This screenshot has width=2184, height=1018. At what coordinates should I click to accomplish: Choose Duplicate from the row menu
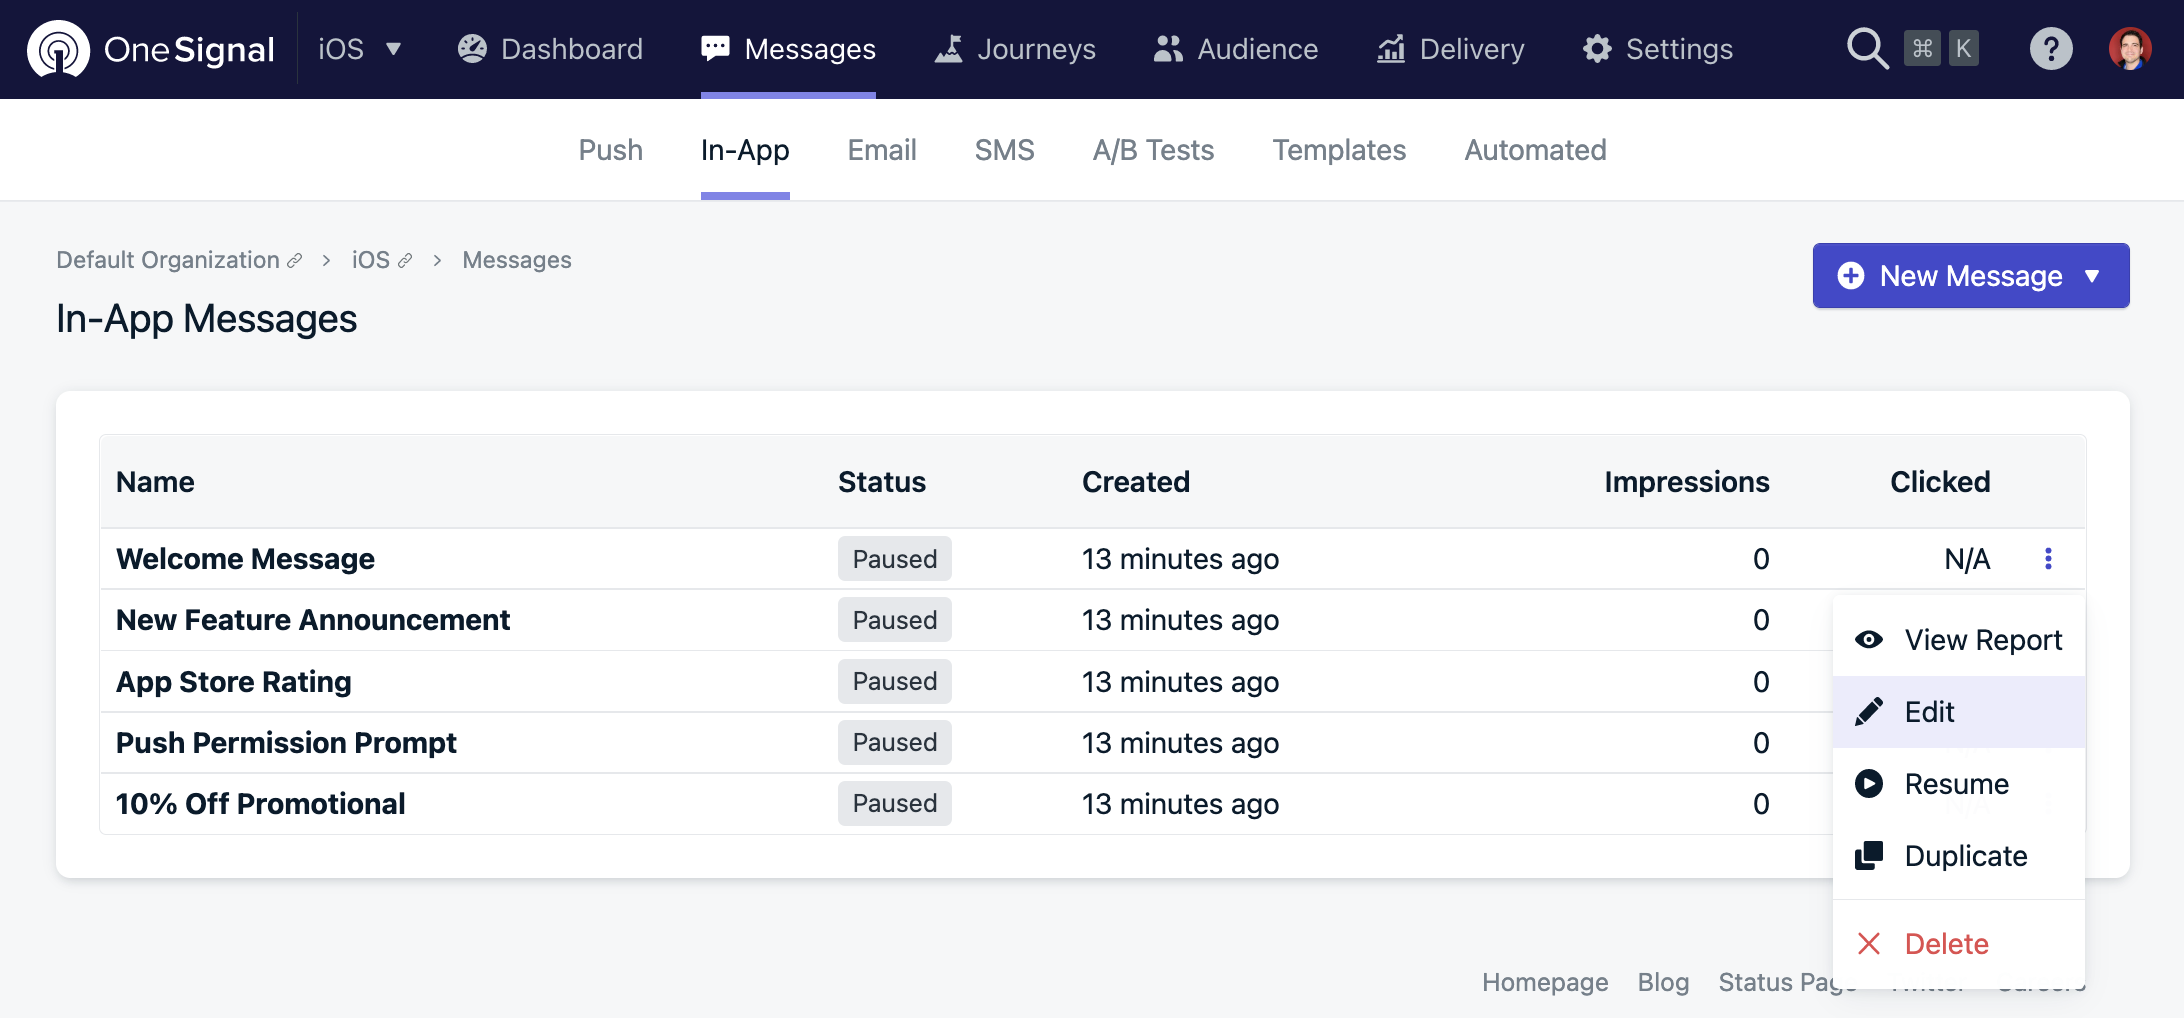[1959, 856]
